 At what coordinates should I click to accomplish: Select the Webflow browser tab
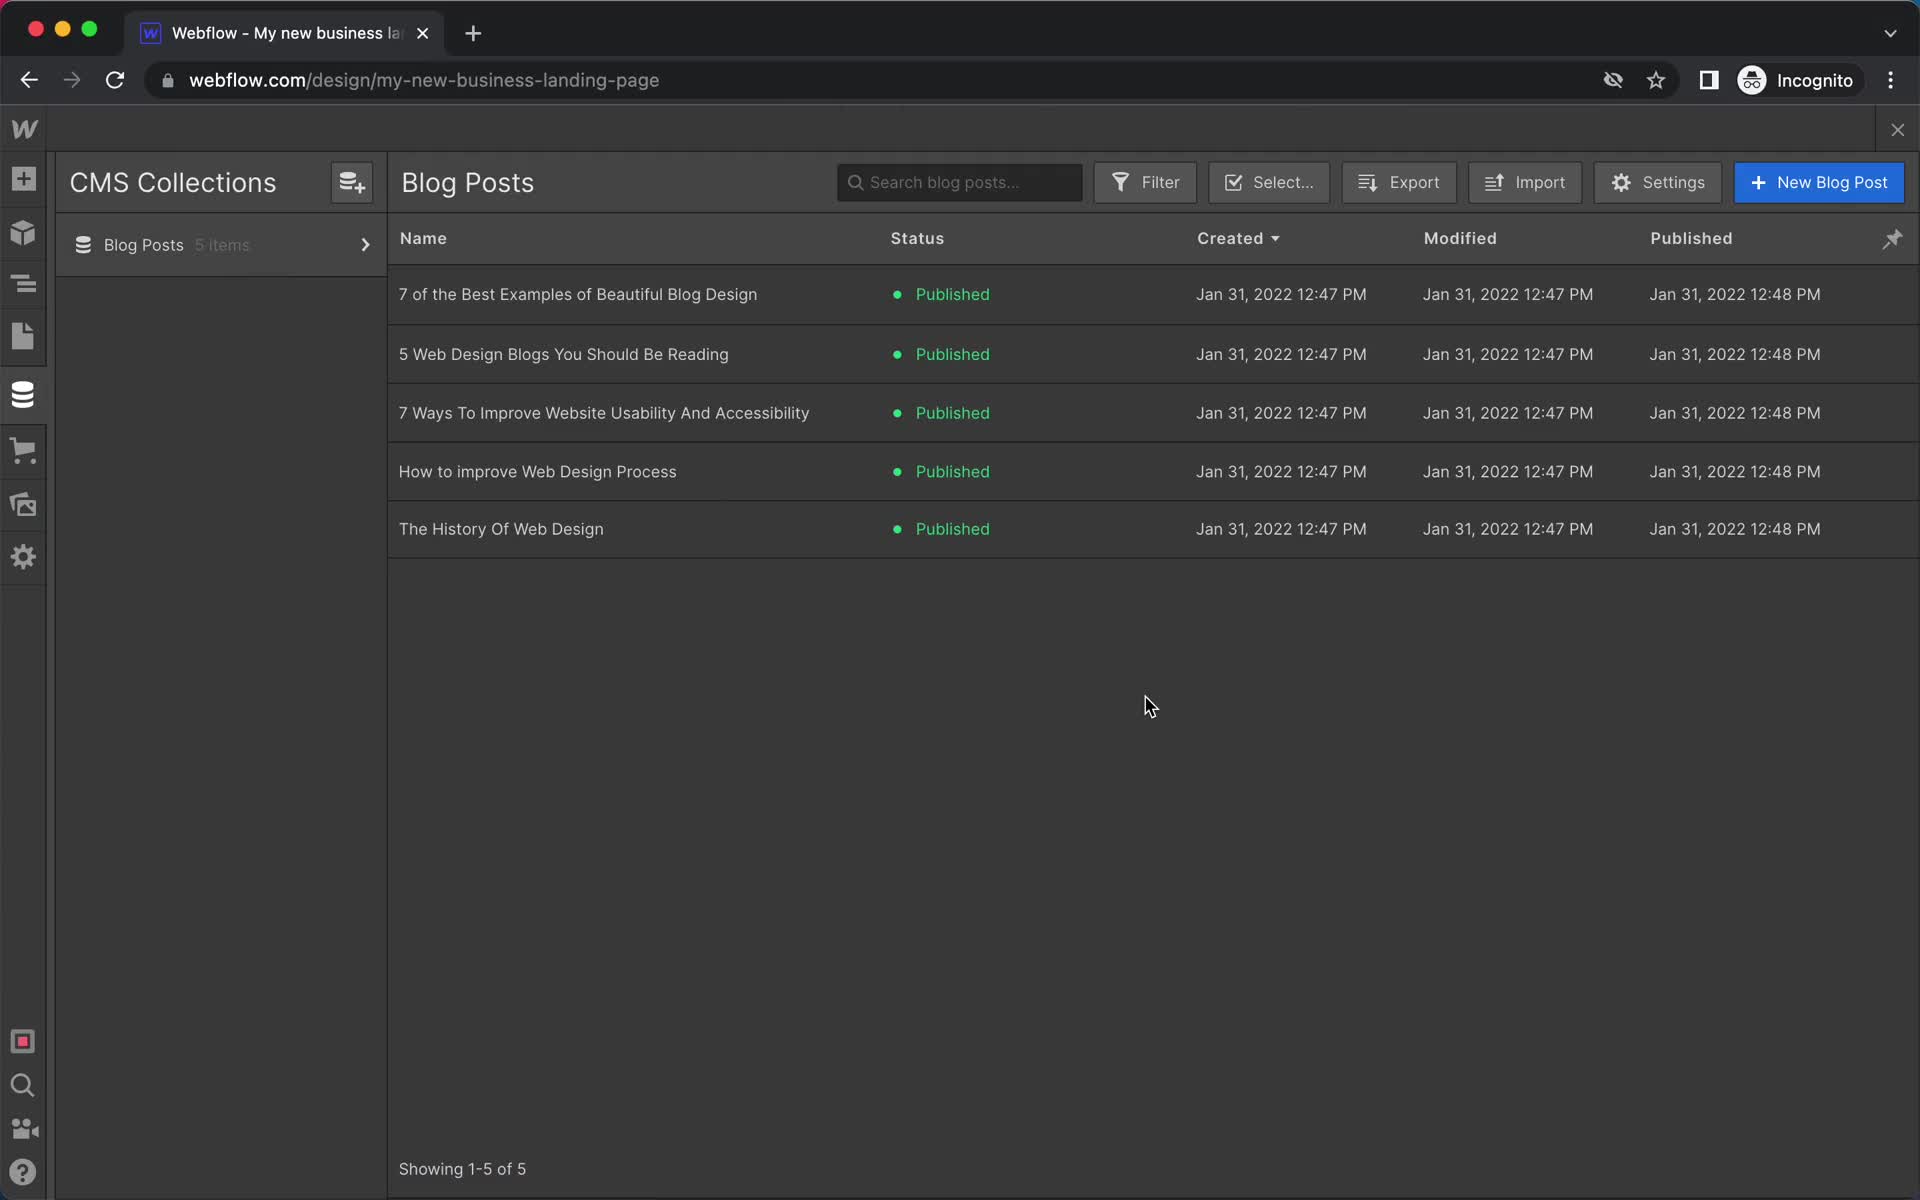[x=285, y=33]
